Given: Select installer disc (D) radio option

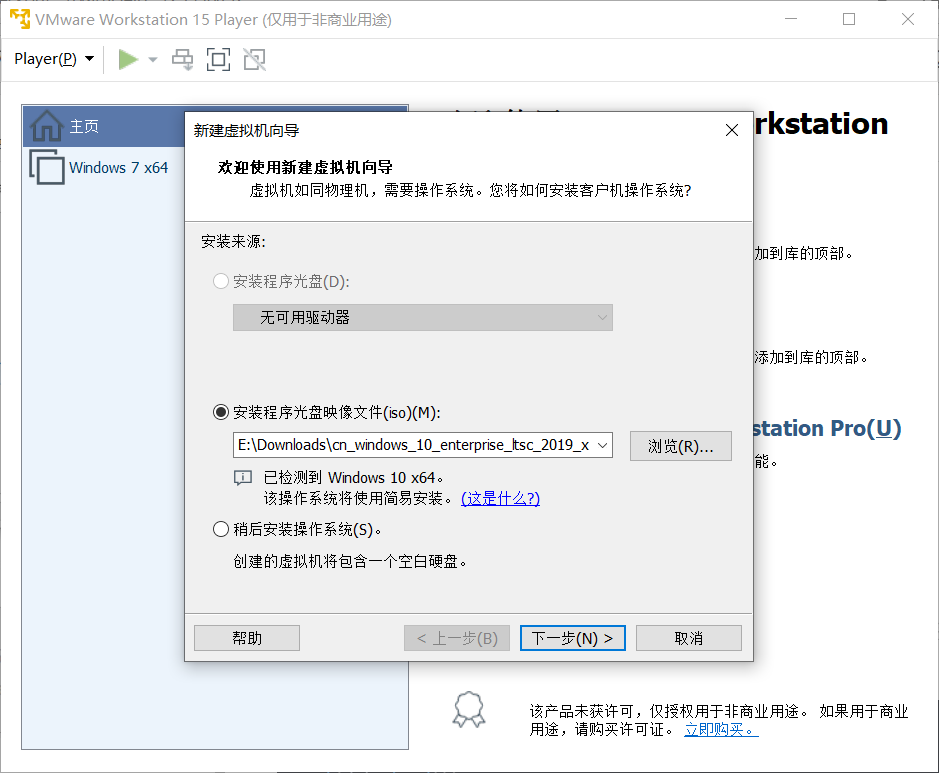Looking at the screenshot, I should (221, 281).
